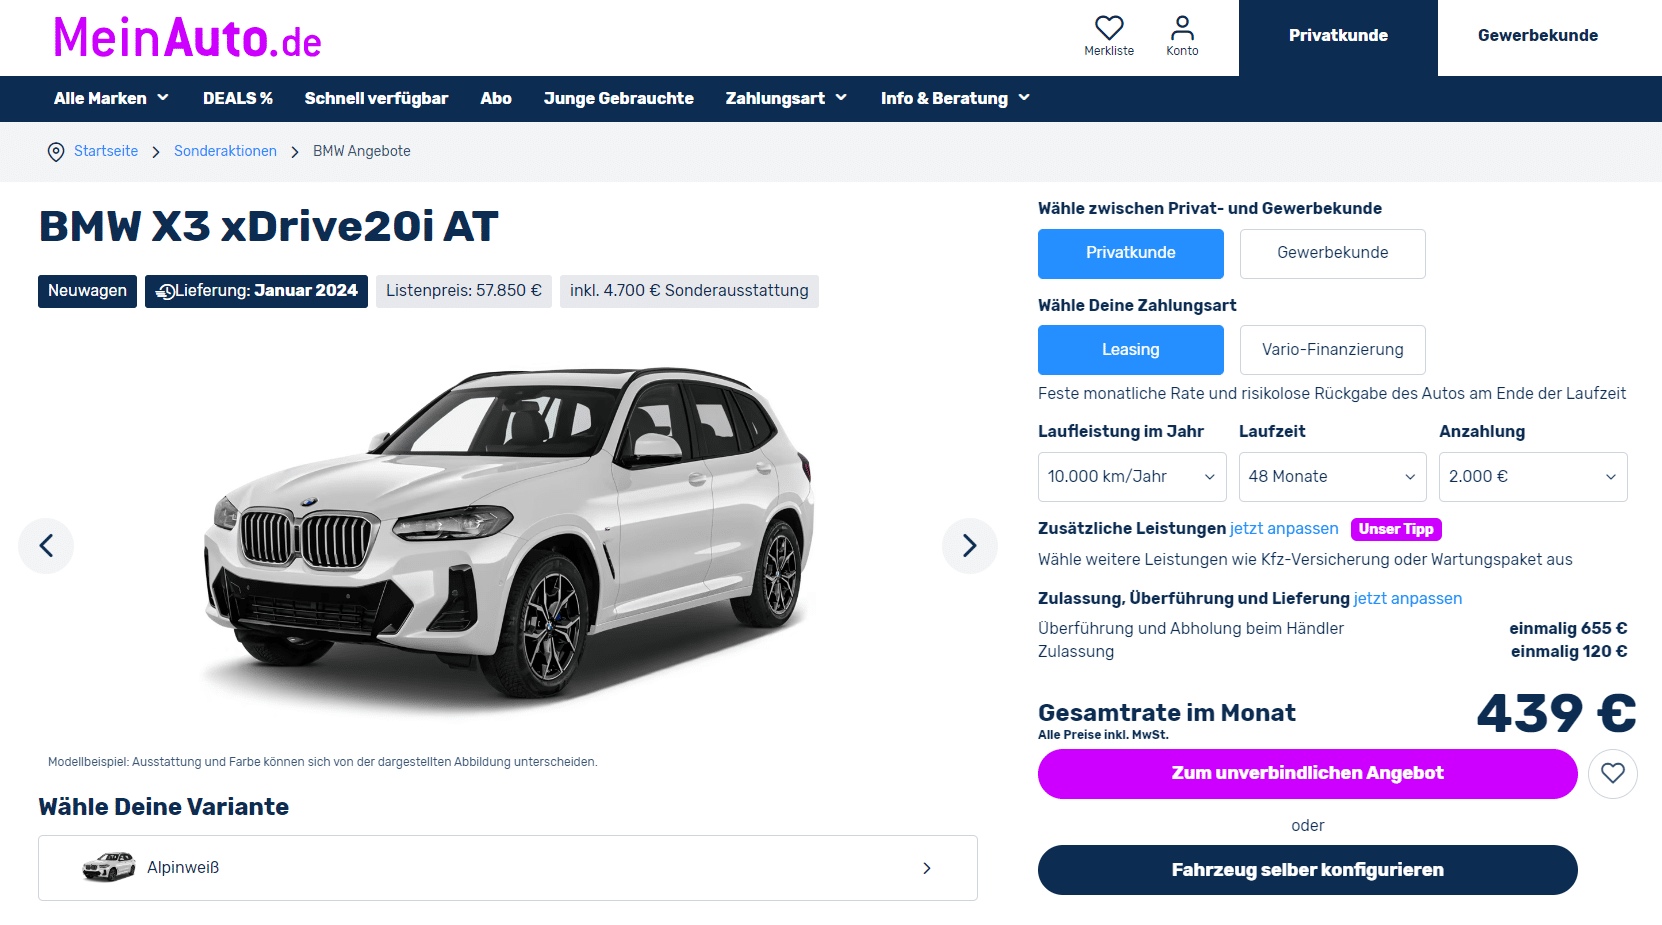1662x925 pixels.
Task: Switch to Gewerbekunde header tab
Action: coord(1538,37)
